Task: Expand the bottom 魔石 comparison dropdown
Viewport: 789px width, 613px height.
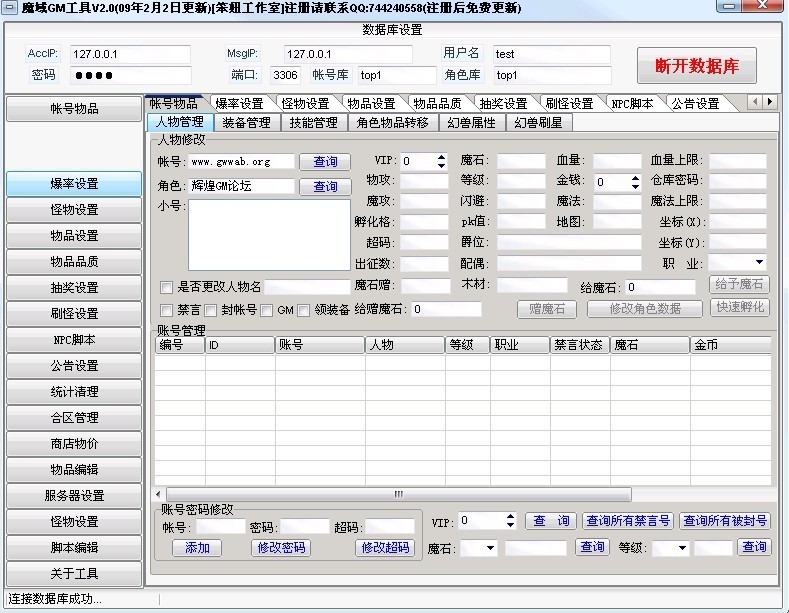Action: click(x=490, y=548)
